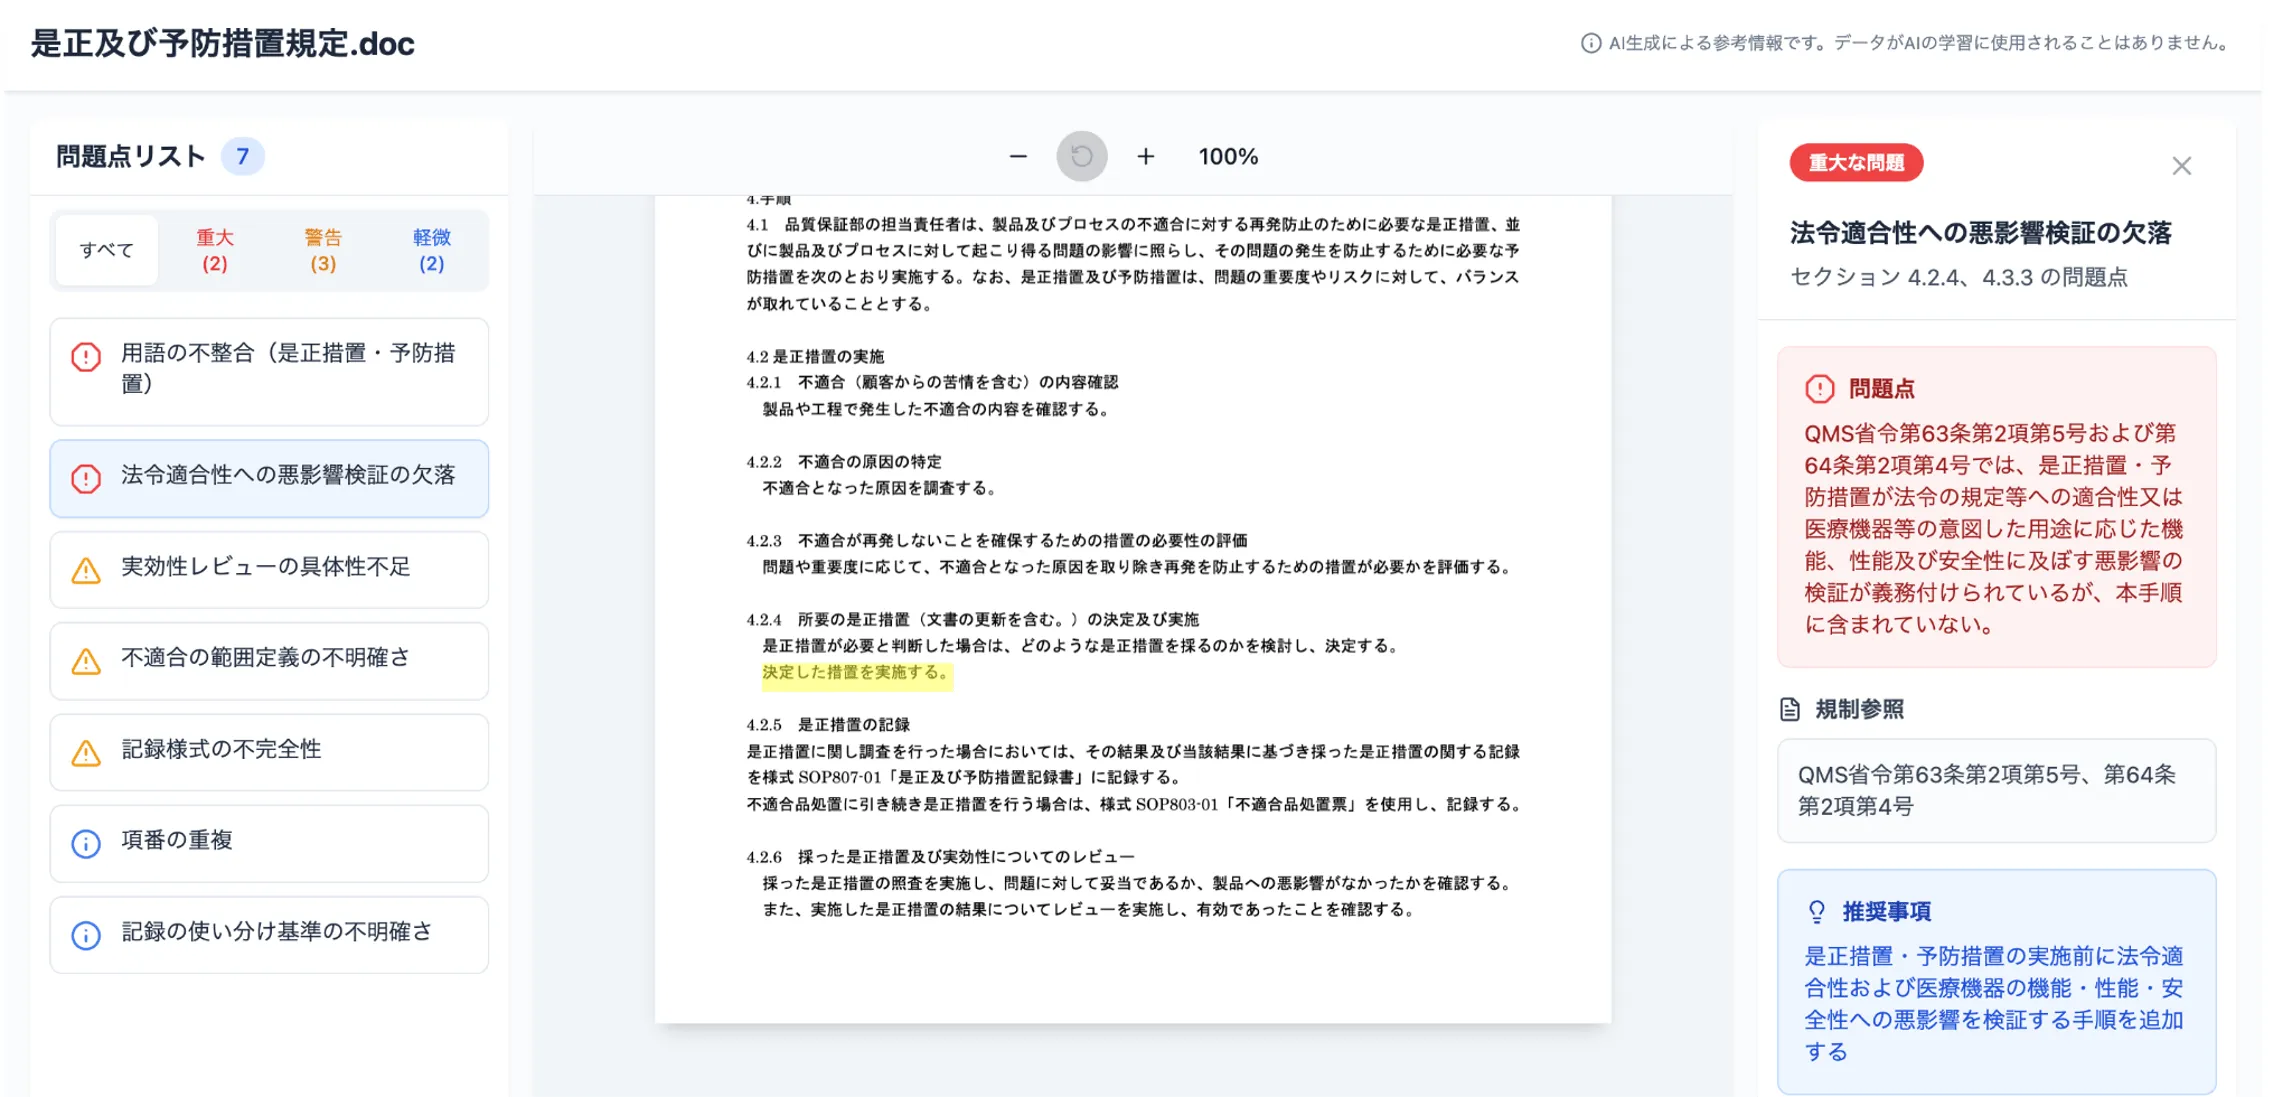Click lightbulb icon beside 推奨事項
2292x1097 pixels.
click(1817, 912)
